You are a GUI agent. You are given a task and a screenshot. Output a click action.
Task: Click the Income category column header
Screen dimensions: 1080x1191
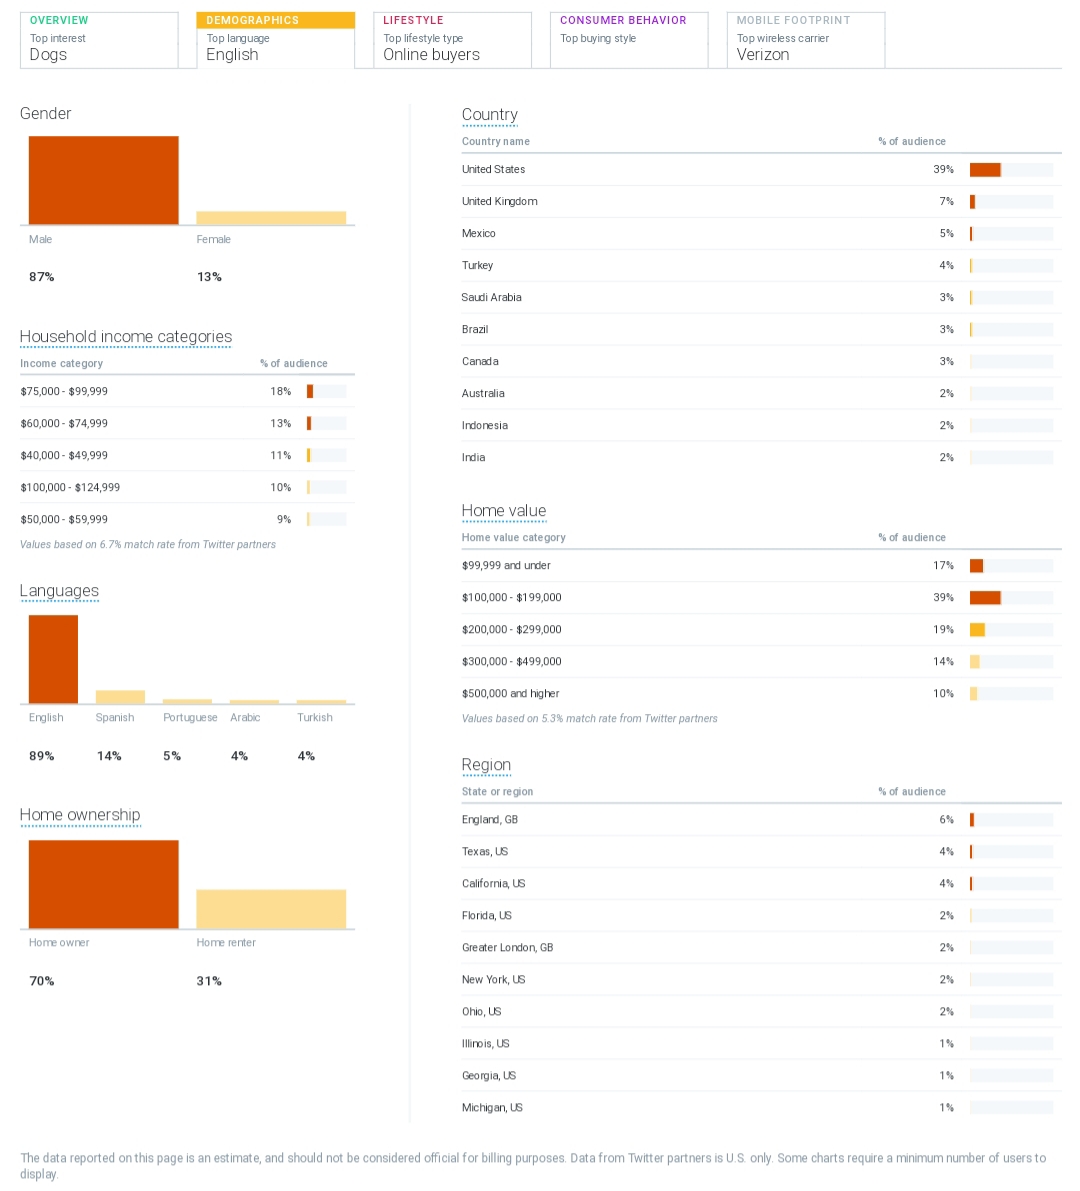tap(62, 364)
